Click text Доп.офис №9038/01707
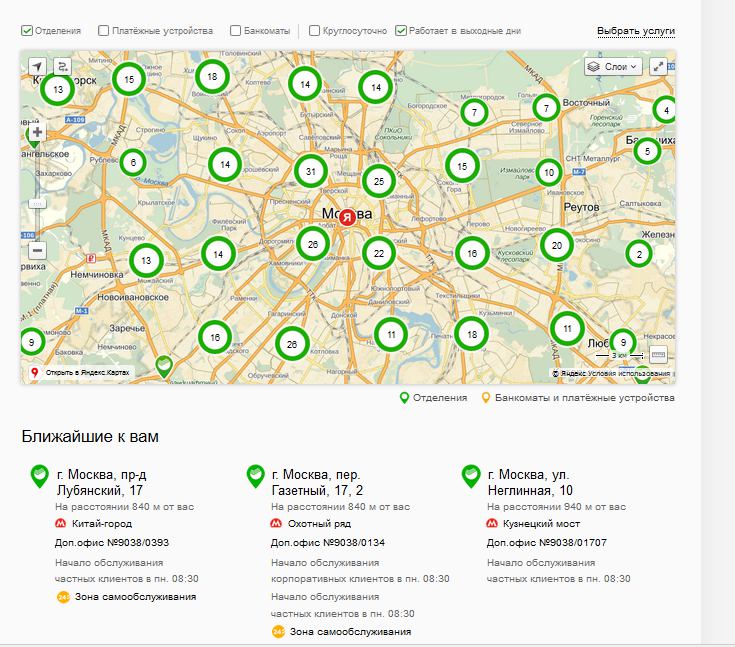The image size is (735, 647). (547, 542)
